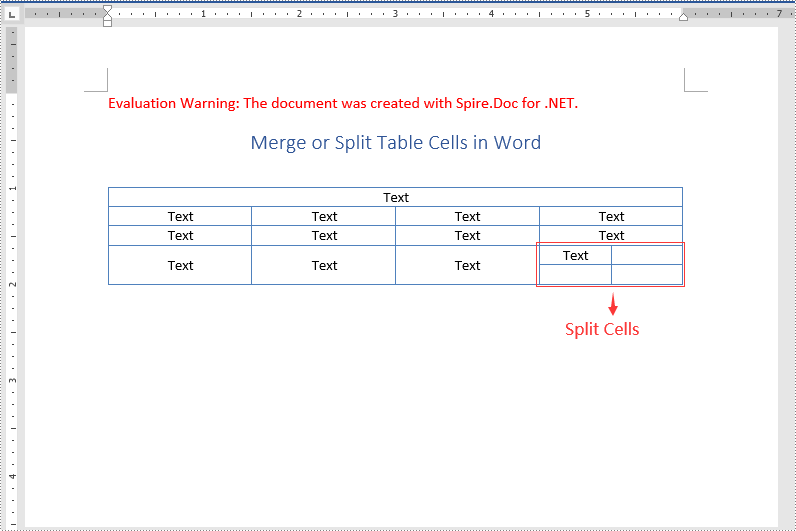The width and height of the screenshot is (796, 531).
Task: Select the Left Indent square marker on ruler
Action: point(107,23)
